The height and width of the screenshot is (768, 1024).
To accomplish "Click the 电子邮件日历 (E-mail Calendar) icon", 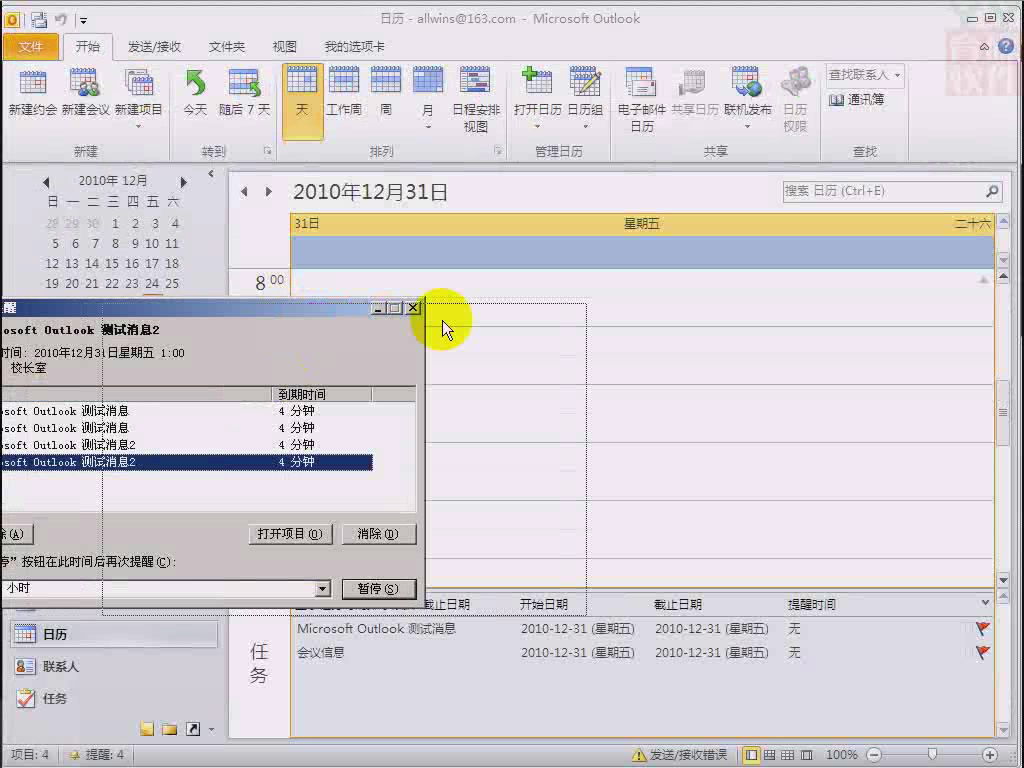I will [x=641, y=100].
